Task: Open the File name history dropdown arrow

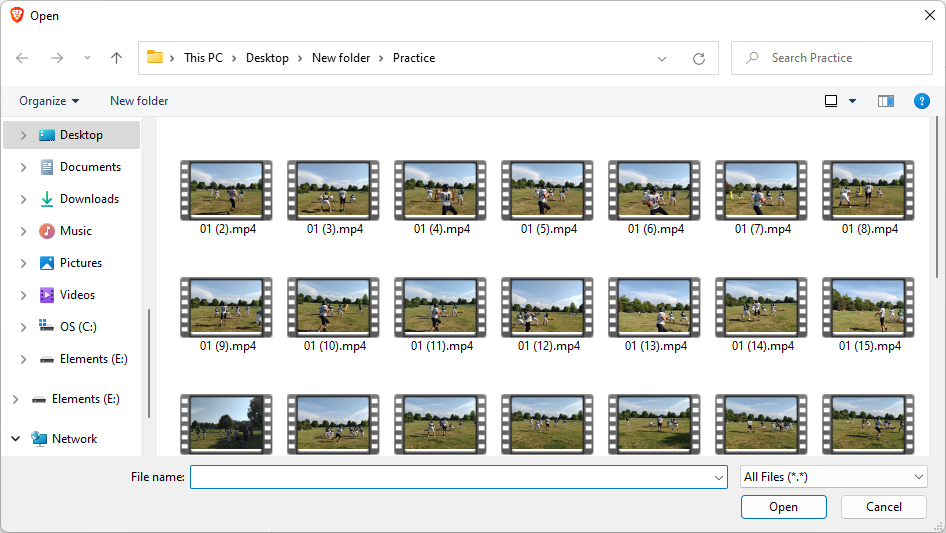Action: [x=719, y=477]
